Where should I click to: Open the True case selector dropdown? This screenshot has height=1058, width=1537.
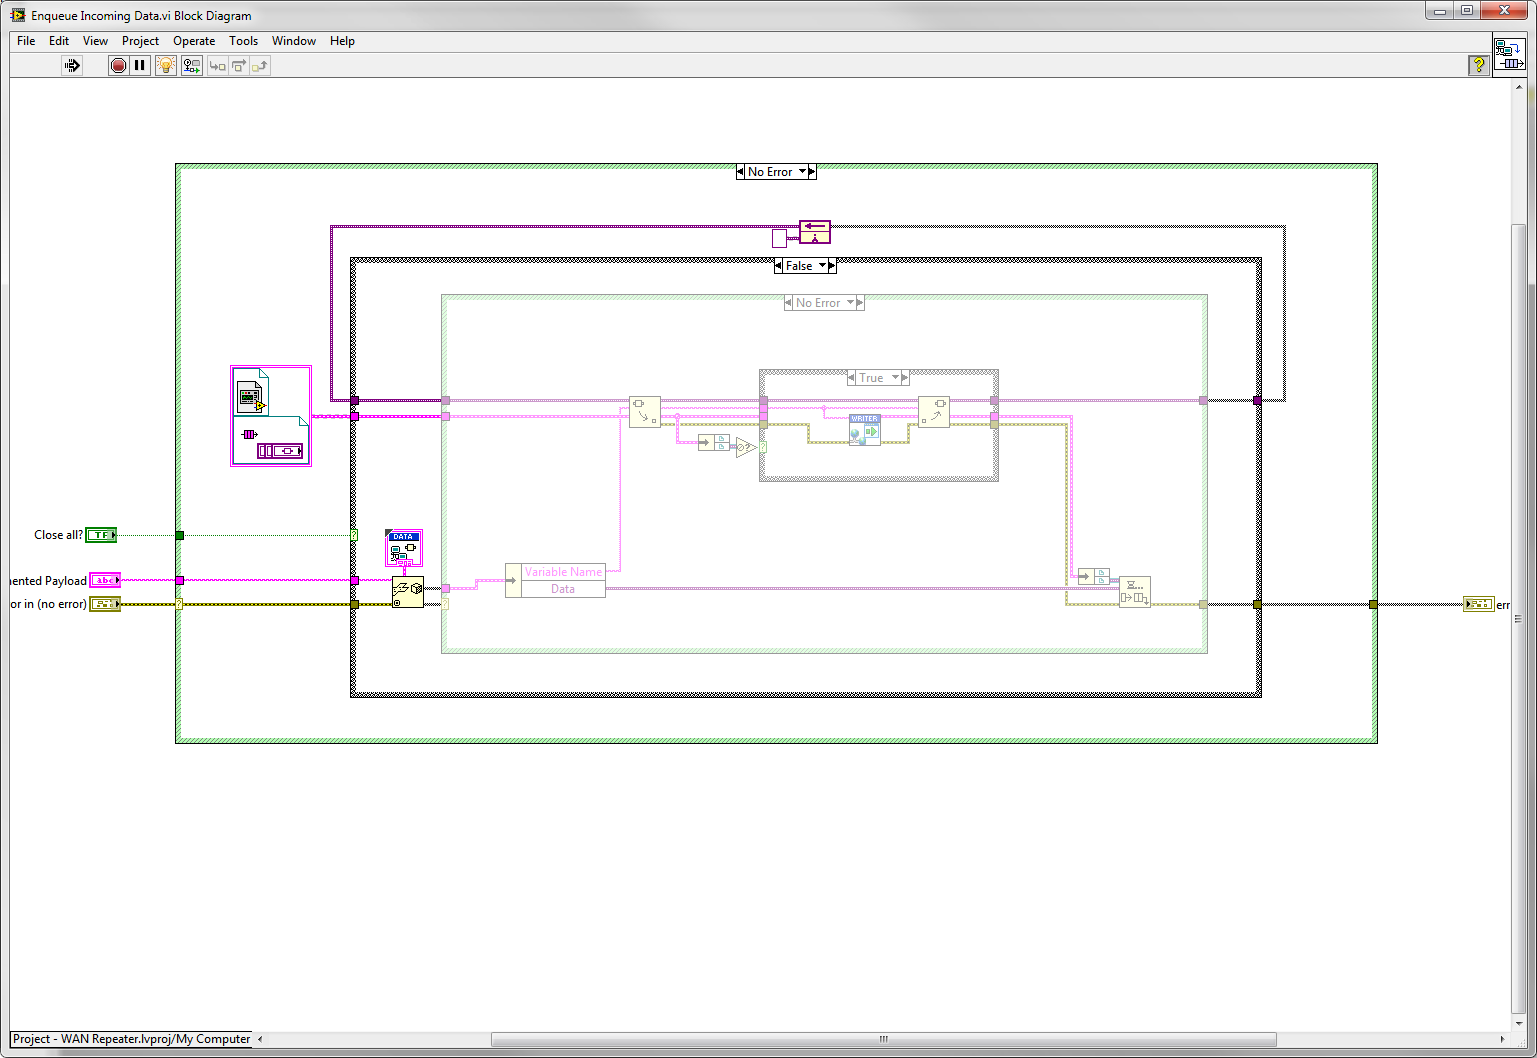click(896, 378)
